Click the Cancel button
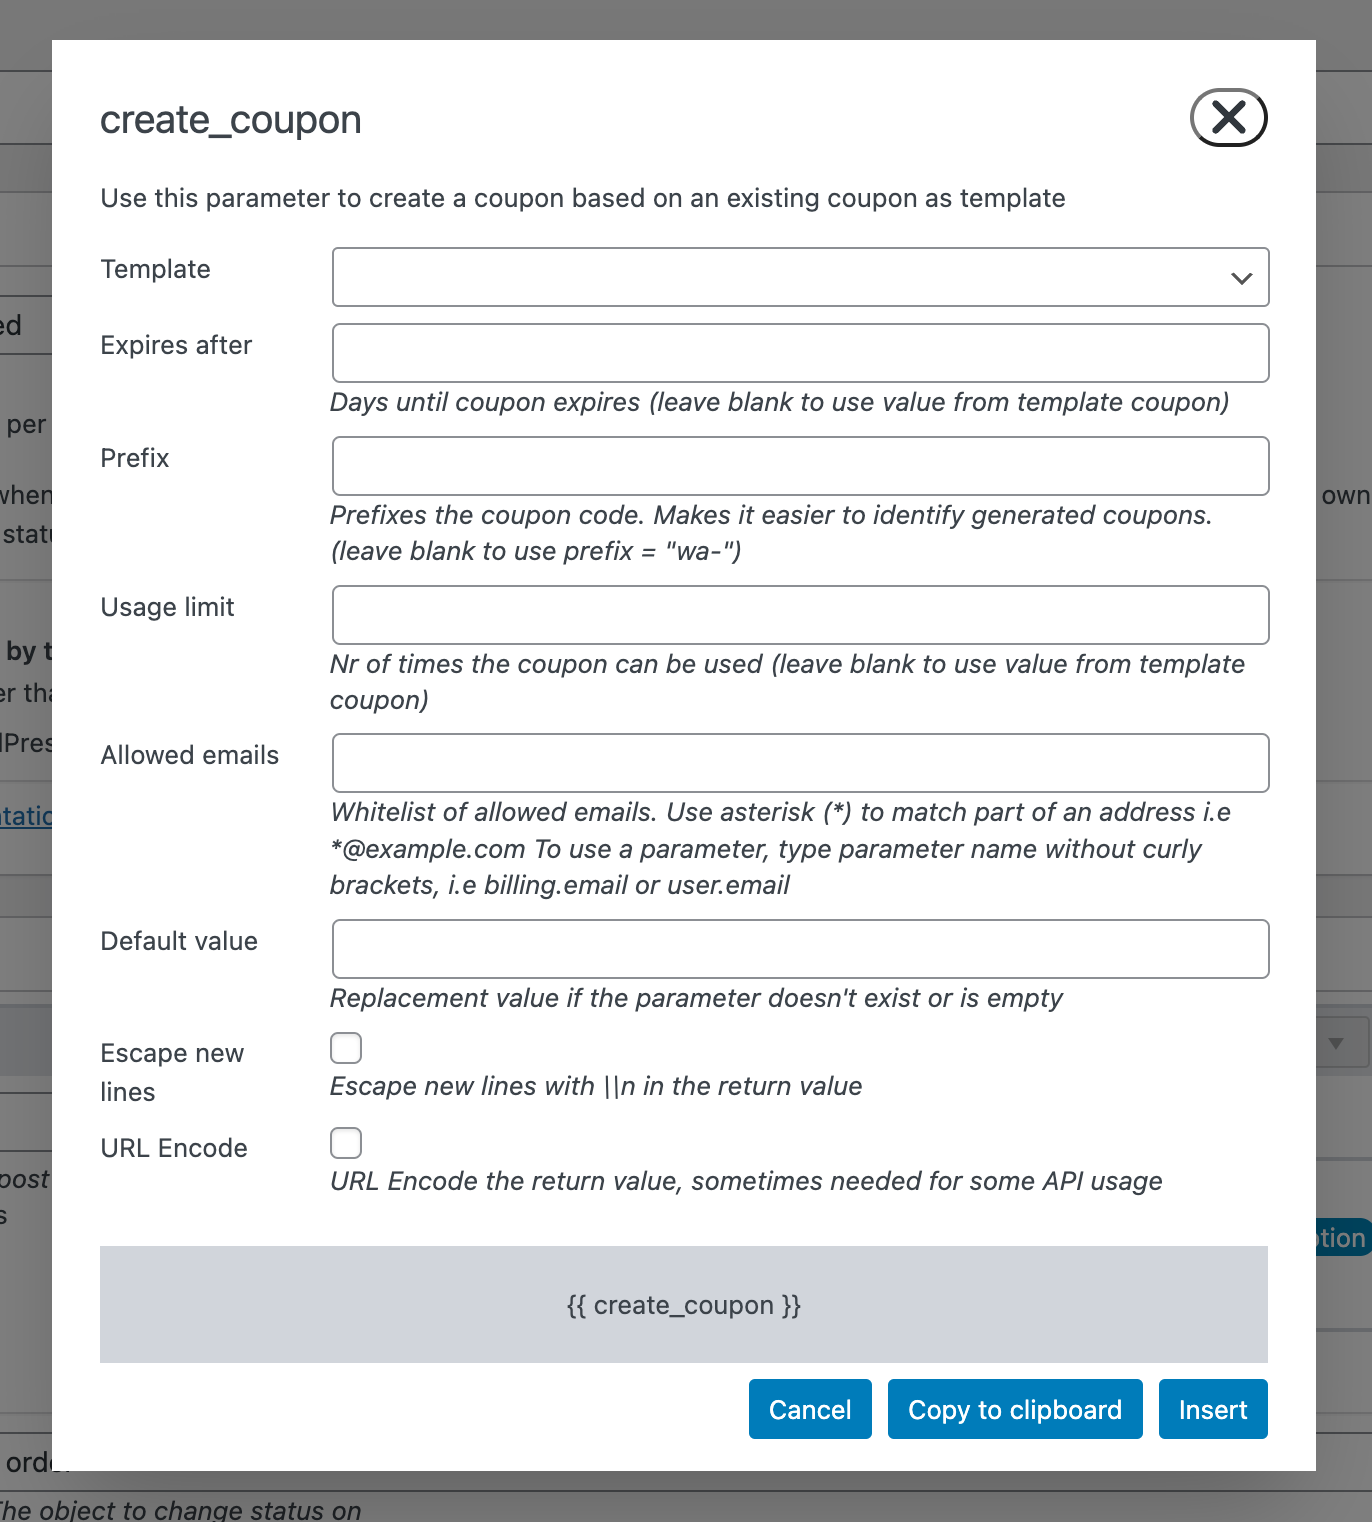1372x1522 pixels. click(x=809, y=1408)
